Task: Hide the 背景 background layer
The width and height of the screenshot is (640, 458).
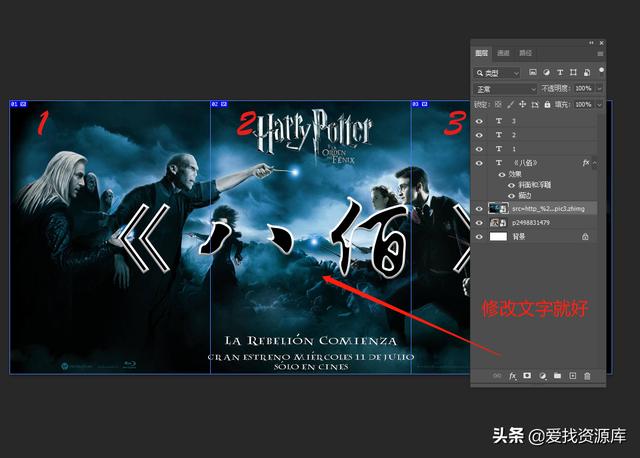Action: (x=480, y=237)
